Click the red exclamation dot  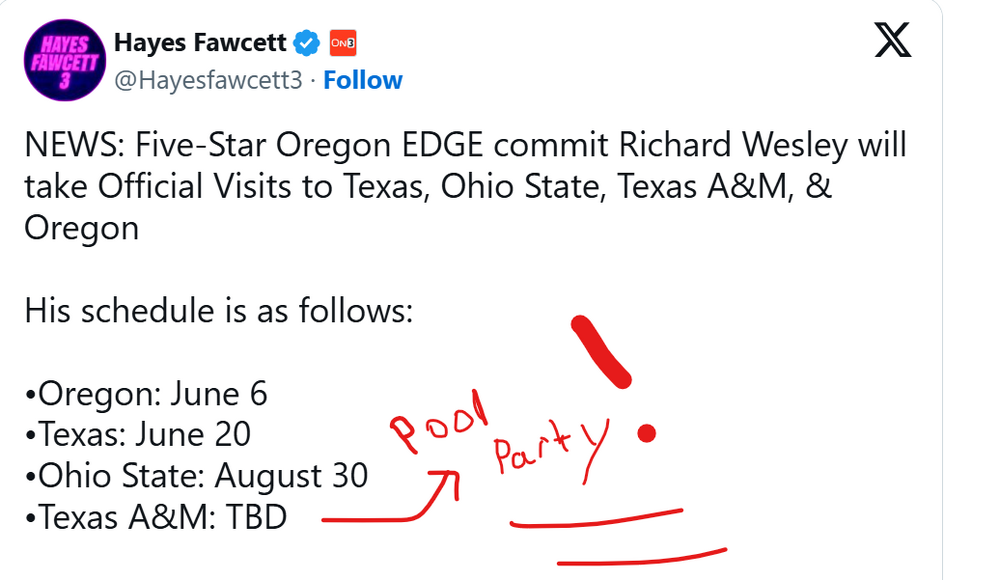[x=647, y=433]
